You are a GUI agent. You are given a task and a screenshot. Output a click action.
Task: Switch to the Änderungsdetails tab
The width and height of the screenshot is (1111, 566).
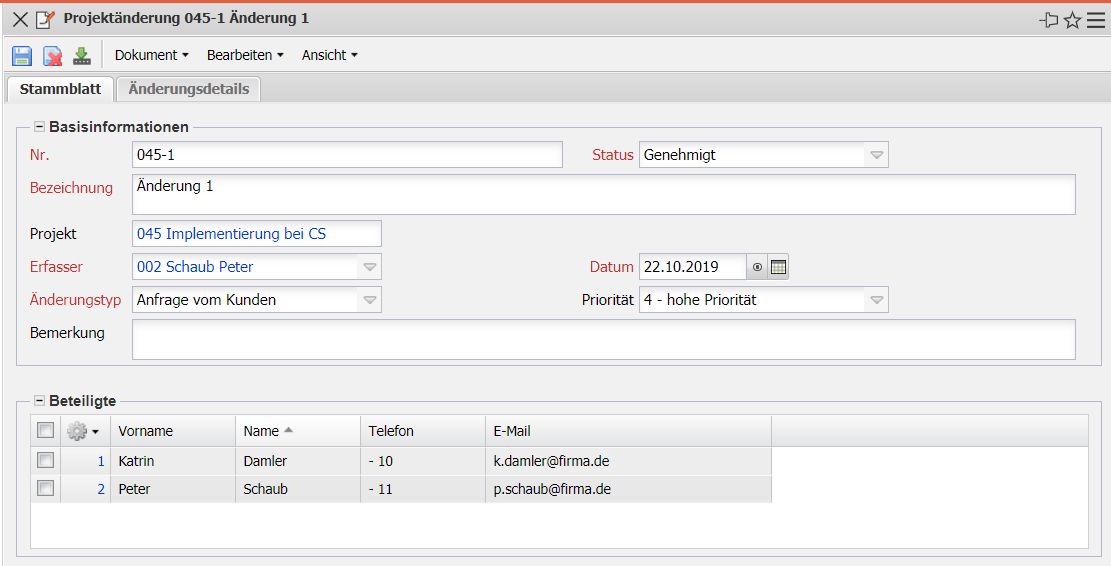pos(189,89)
